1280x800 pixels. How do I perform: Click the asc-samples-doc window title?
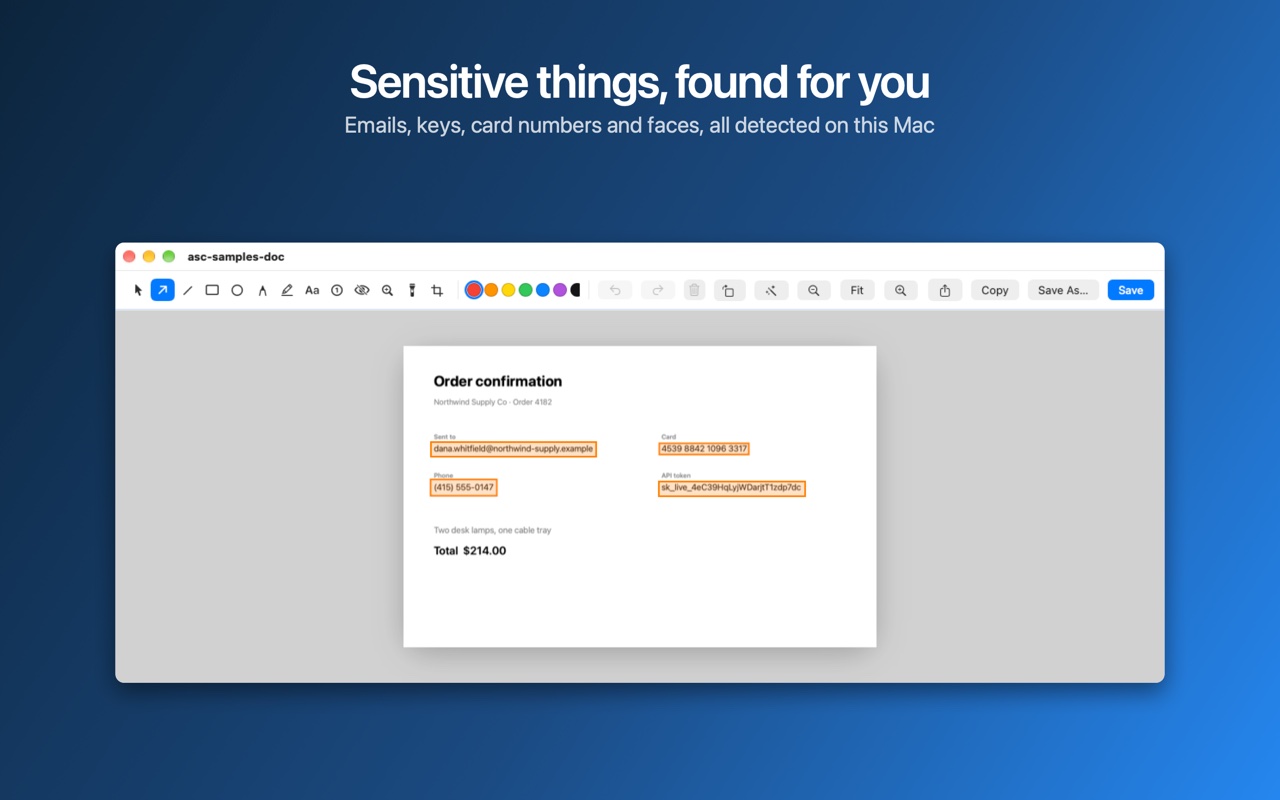coord(236,257)
